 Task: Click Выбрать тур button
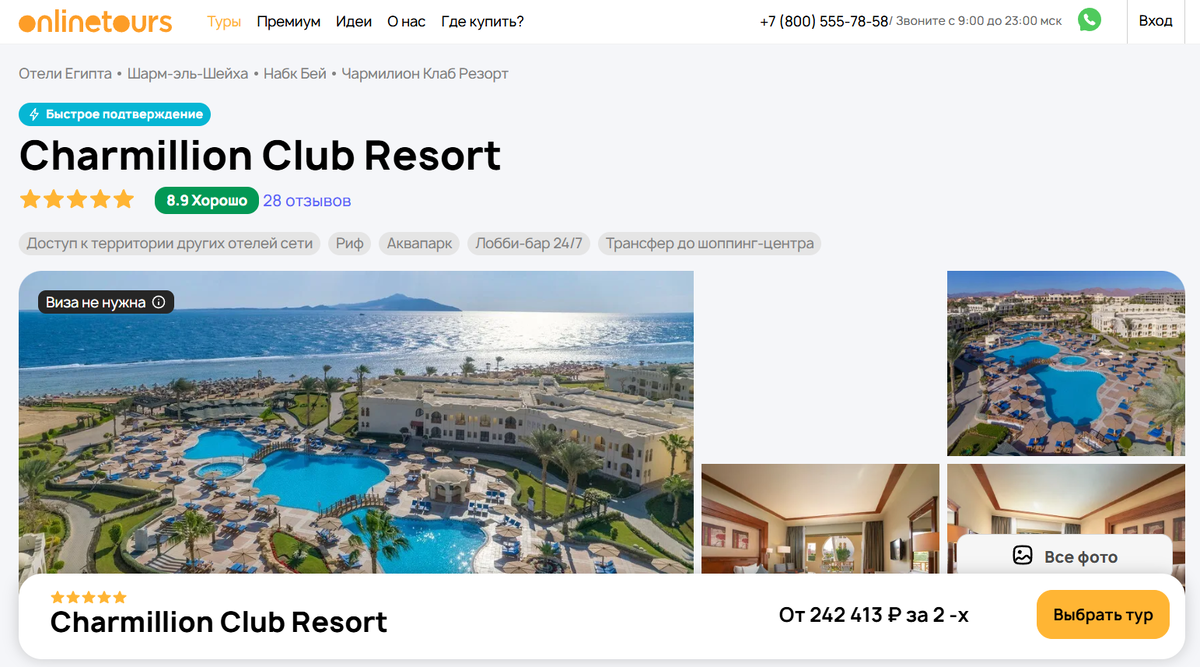click(x=1103, y=615)
